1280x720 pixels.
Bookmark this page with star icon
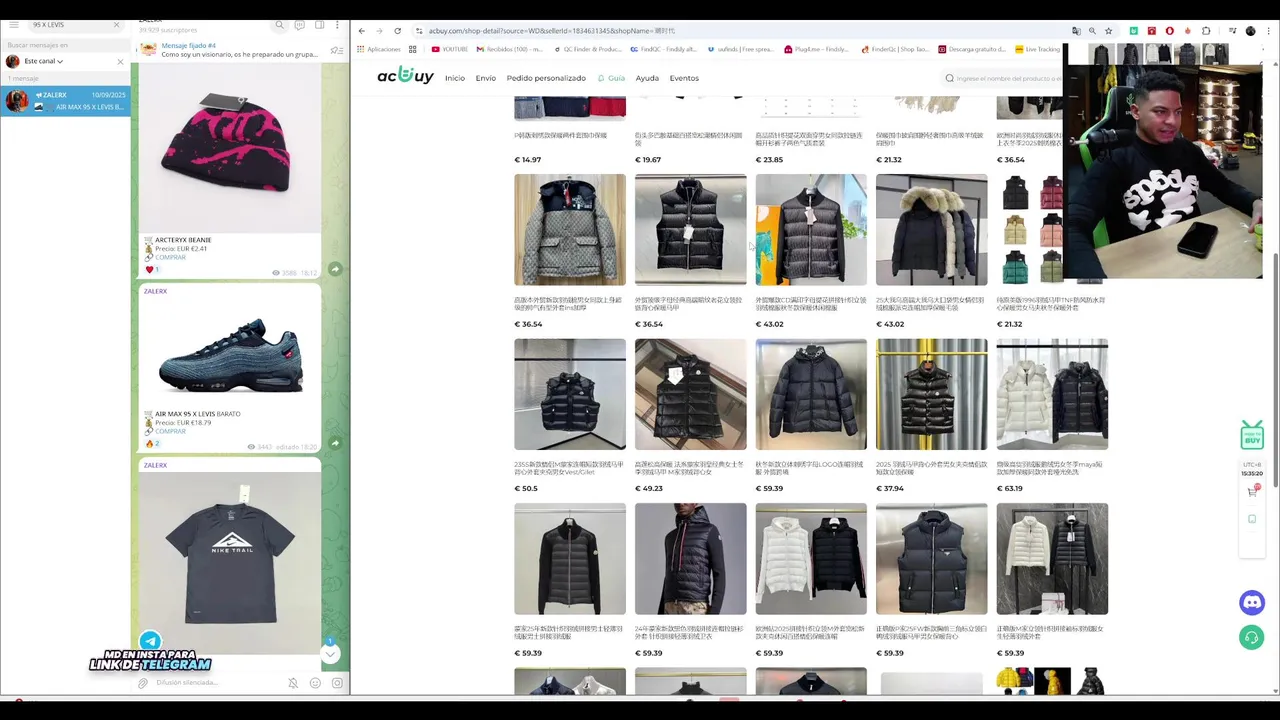1108,31
